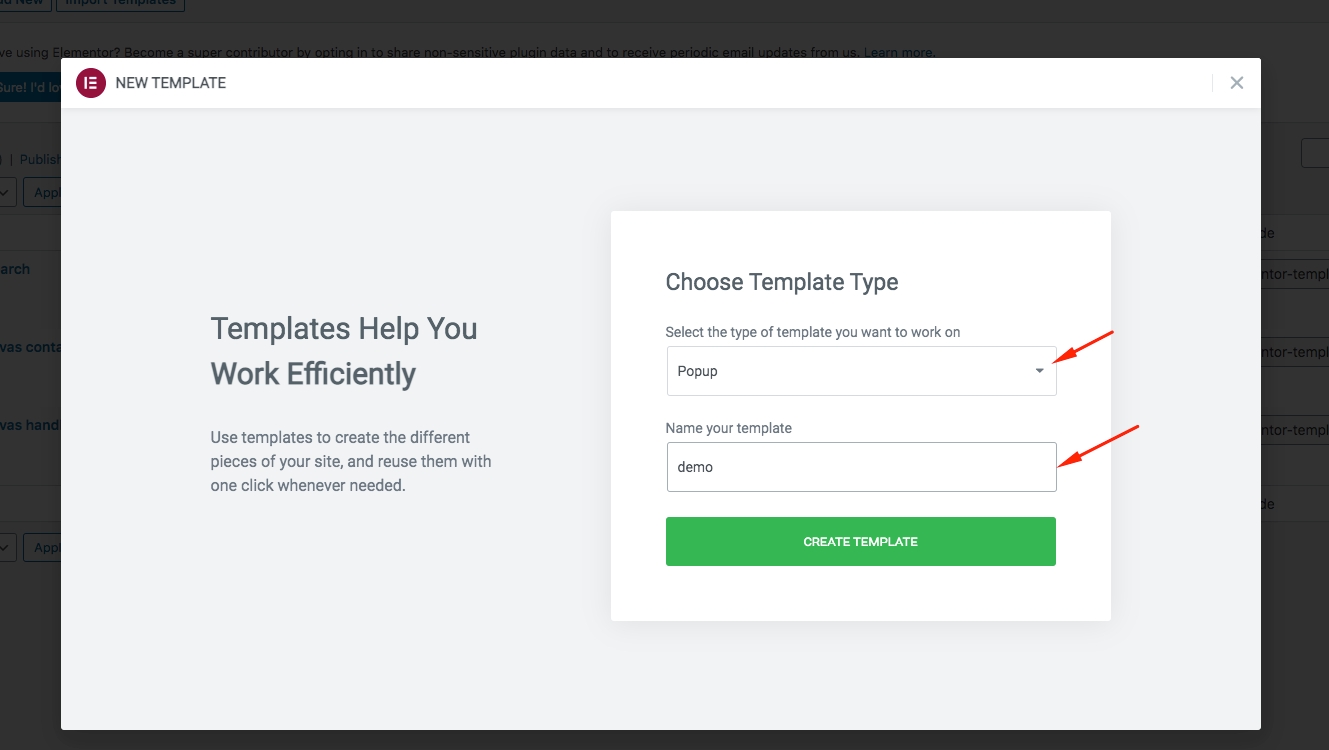Open the template type dropdown showing Popup
The height and width of the screenshot is (750, 1329).
[x=860, y=371]
